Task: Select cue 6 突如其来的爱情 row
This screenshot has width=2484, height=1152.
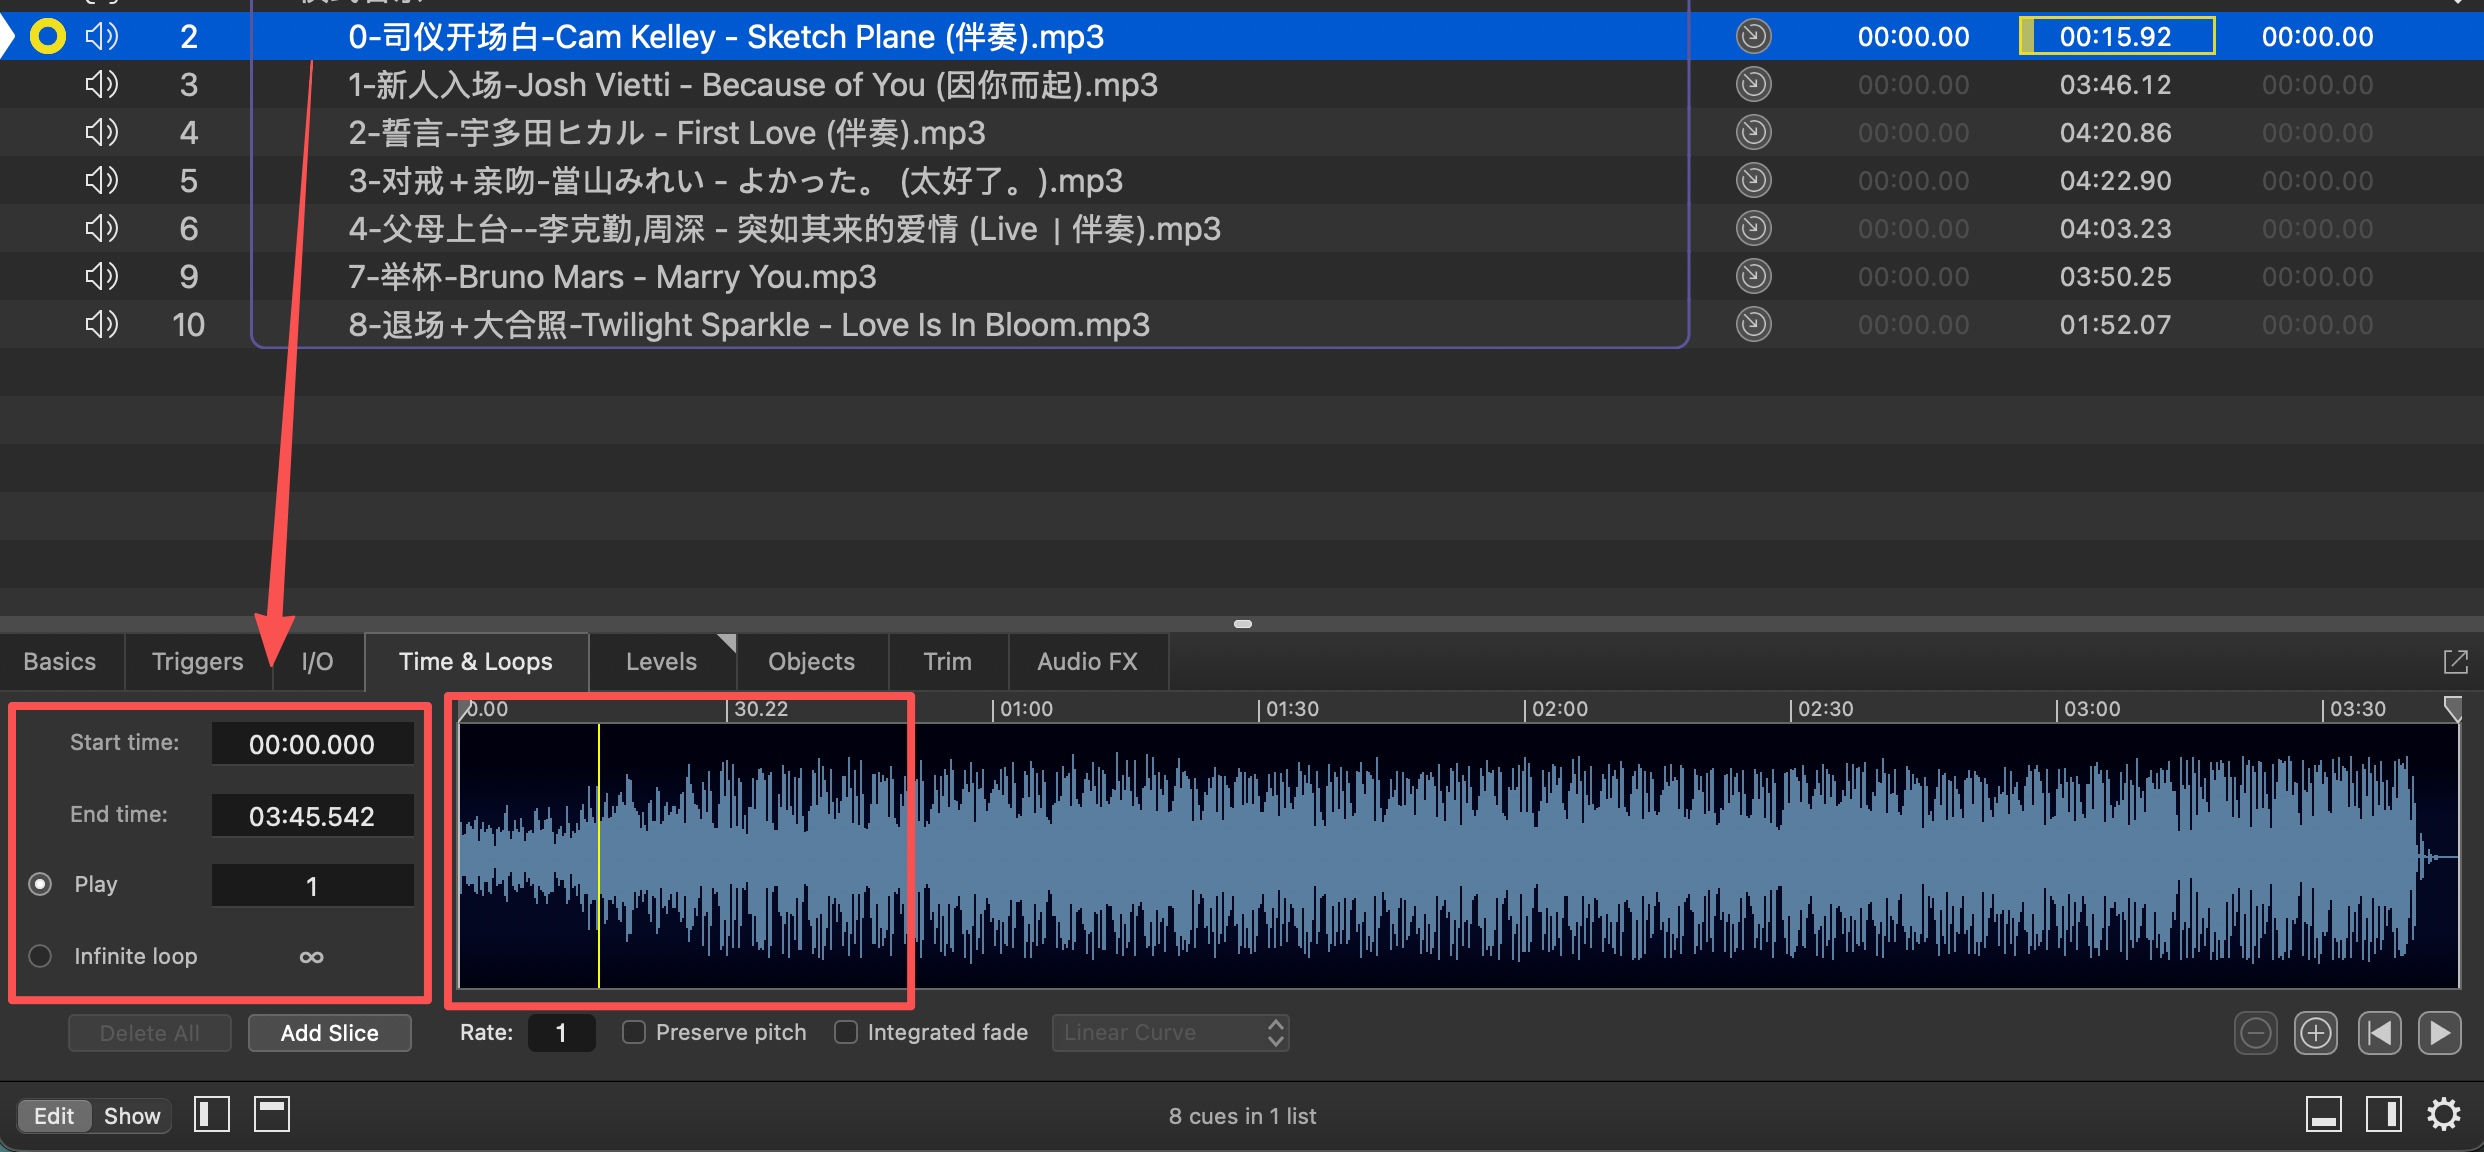Action: click(x=1242, y=229)
